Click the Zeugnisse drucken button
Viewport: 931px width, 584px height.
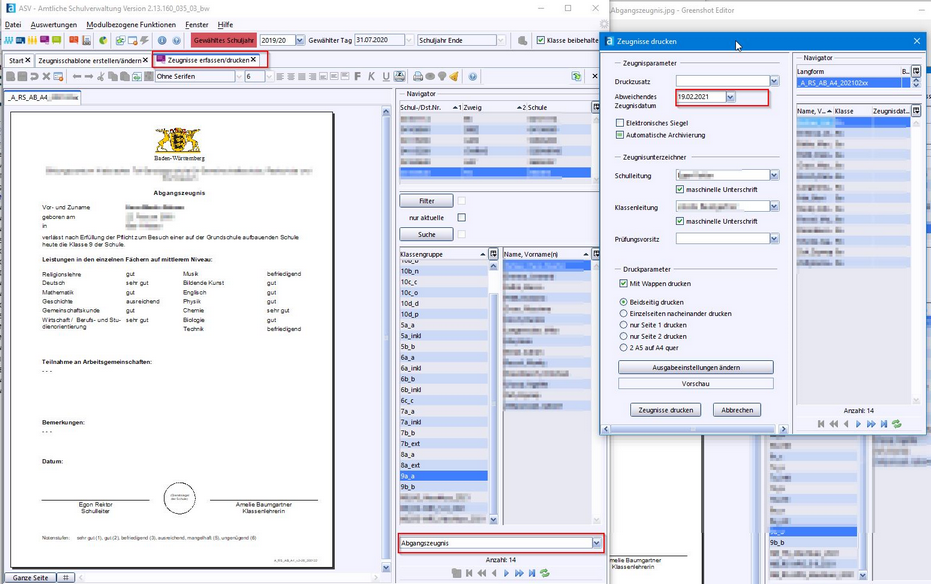pos(665,410)
